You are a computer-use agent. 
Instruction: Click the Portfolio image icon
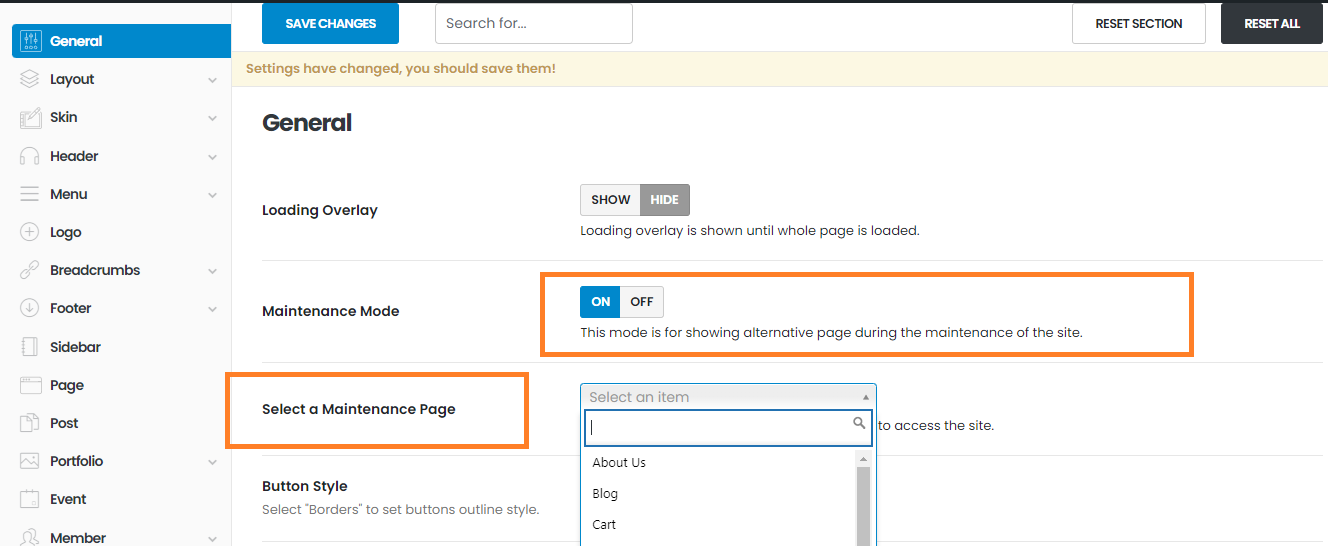(30, 461)
